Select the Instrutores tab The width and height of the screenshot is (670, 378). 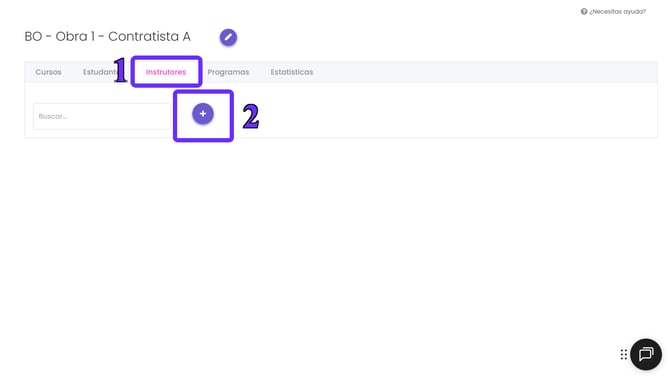click(166, 72)
